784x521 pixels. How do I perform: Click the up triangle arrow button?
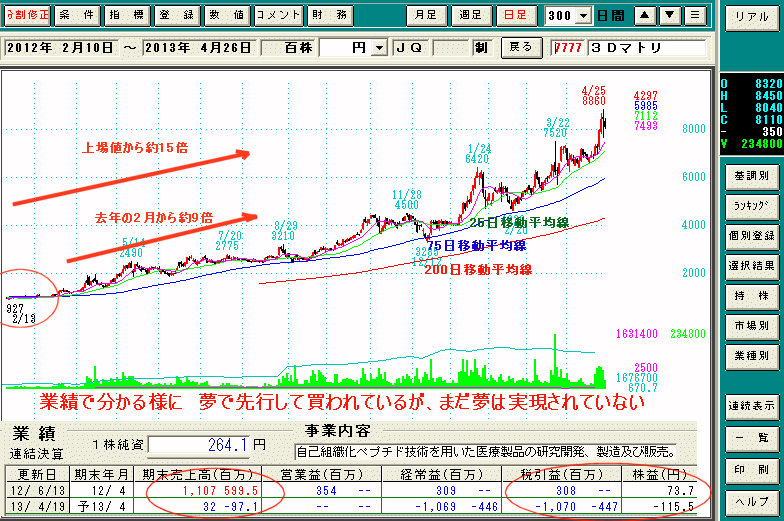[x=644, y=16]
